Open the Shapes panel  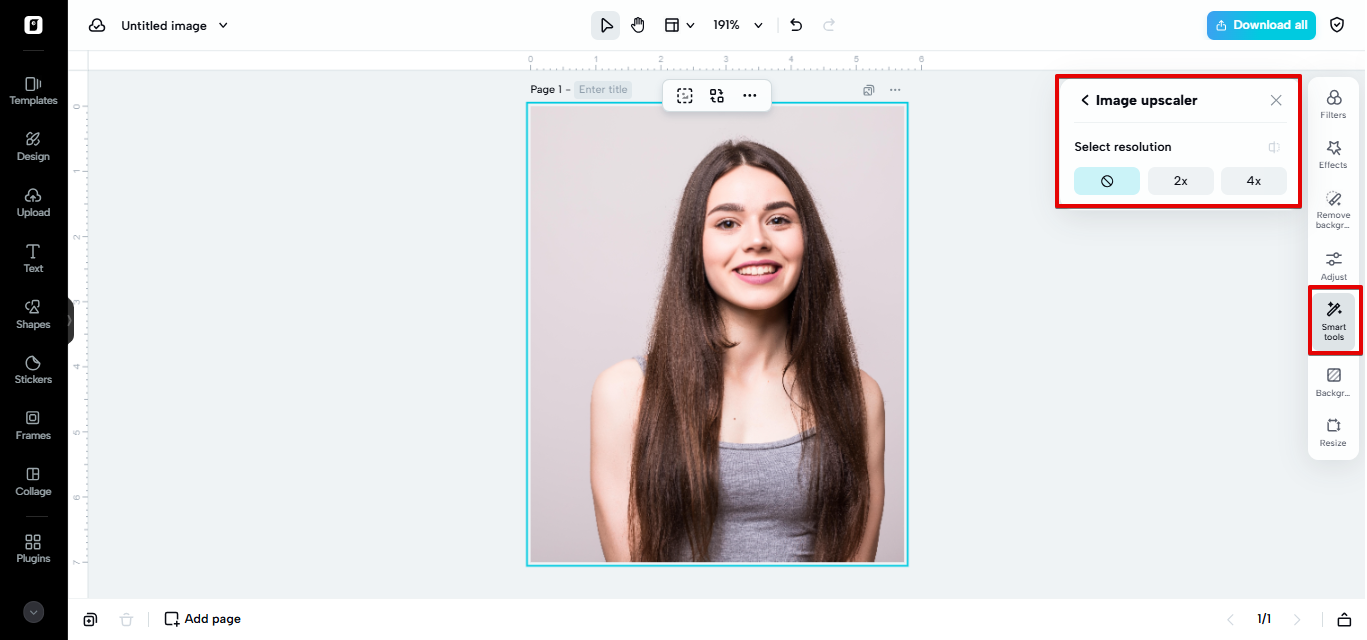click(33, 313)
